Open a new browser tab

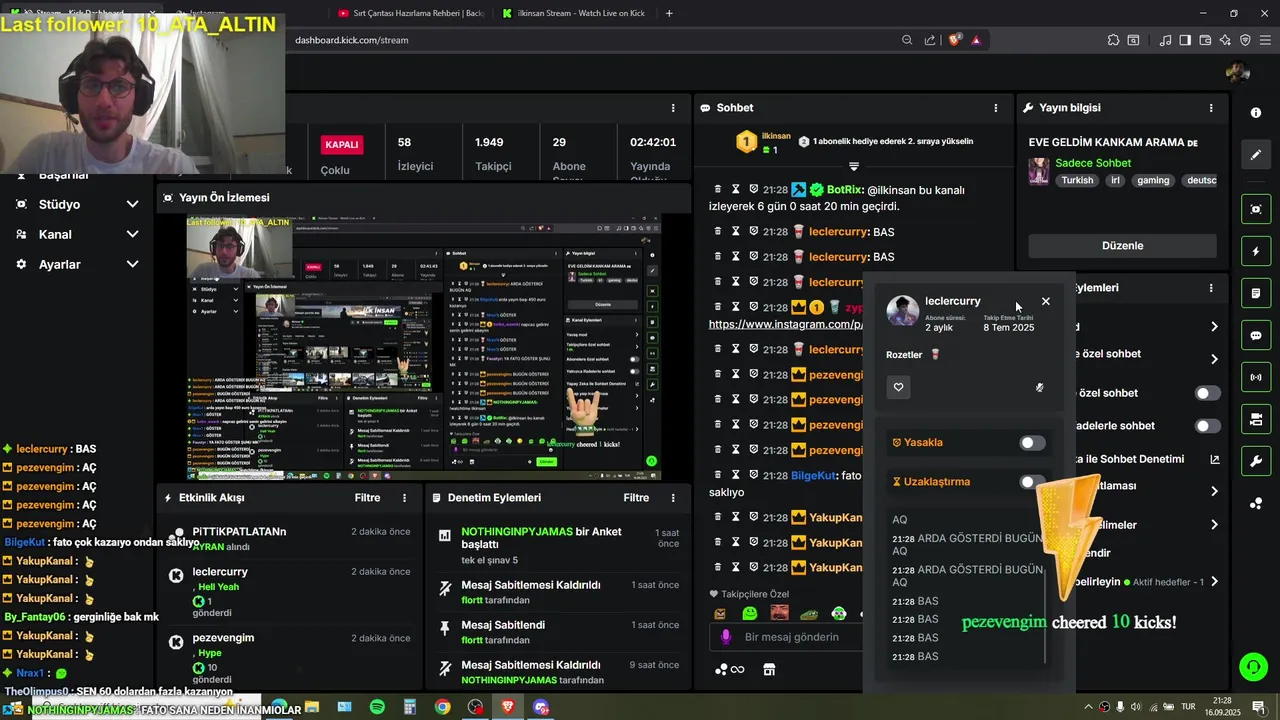point(669,13)
